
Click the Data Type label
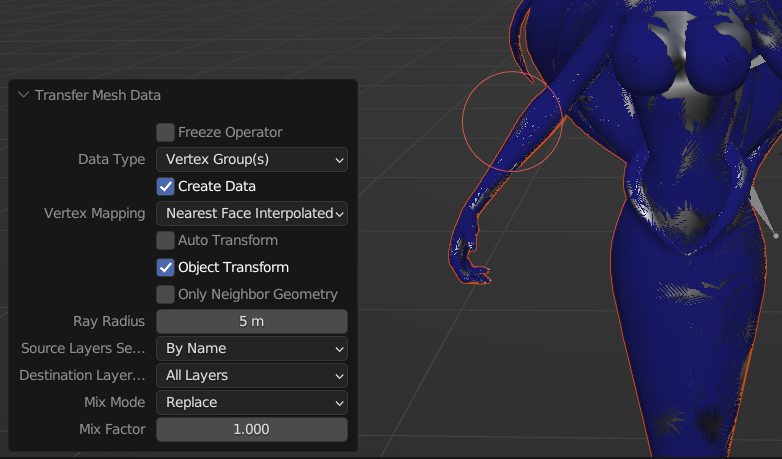click(112, 159)
